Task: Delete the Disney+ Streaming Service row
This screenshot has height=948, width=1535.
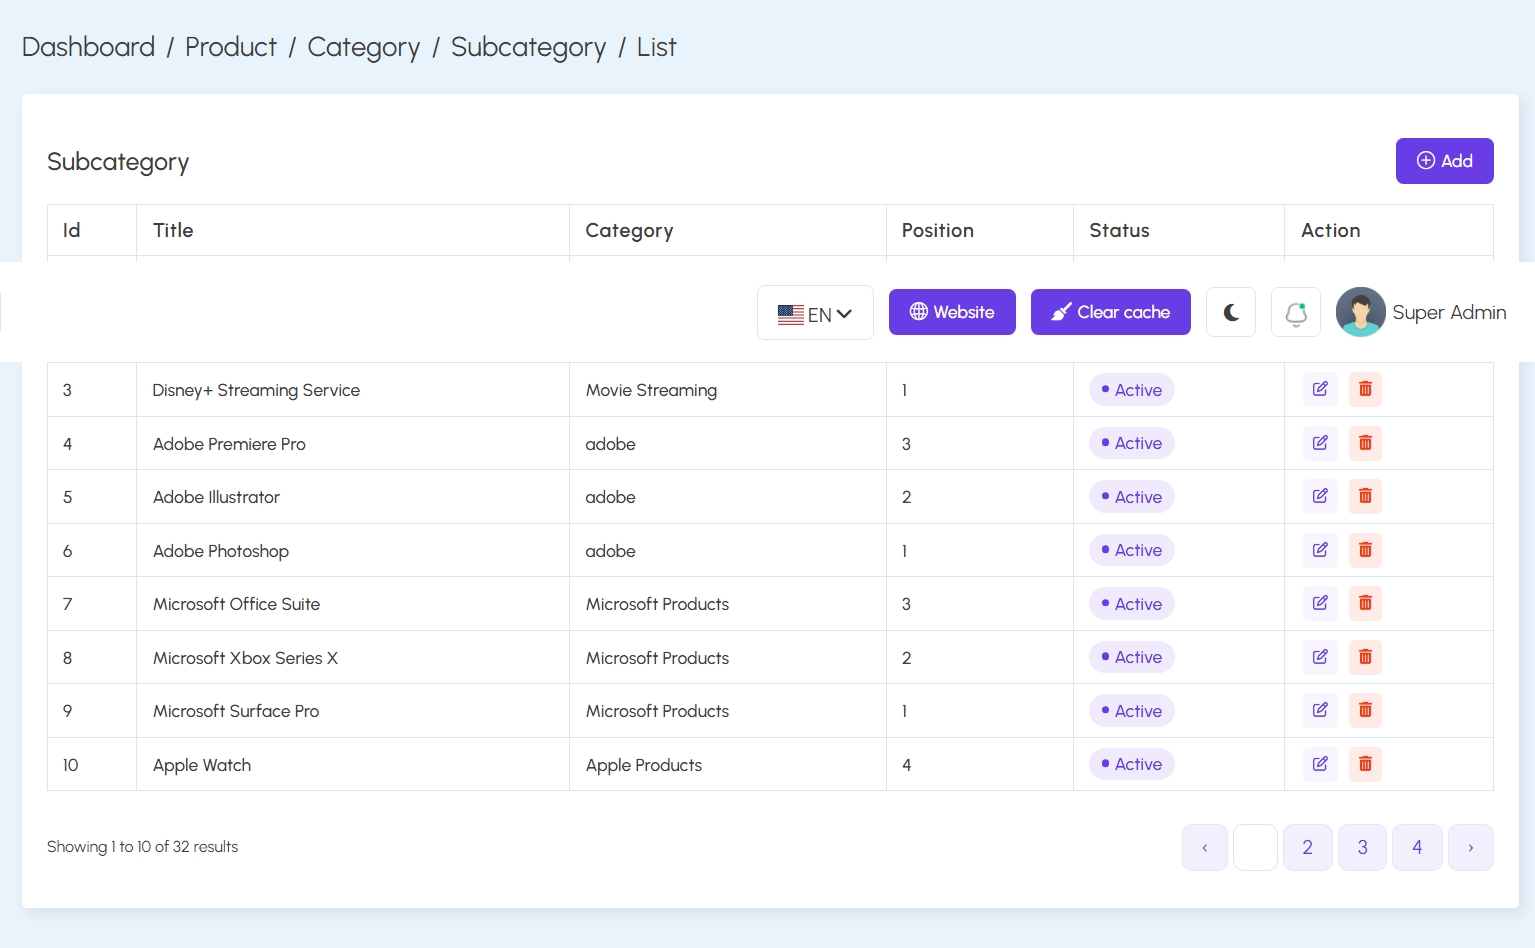Action: coord(1365,389)
